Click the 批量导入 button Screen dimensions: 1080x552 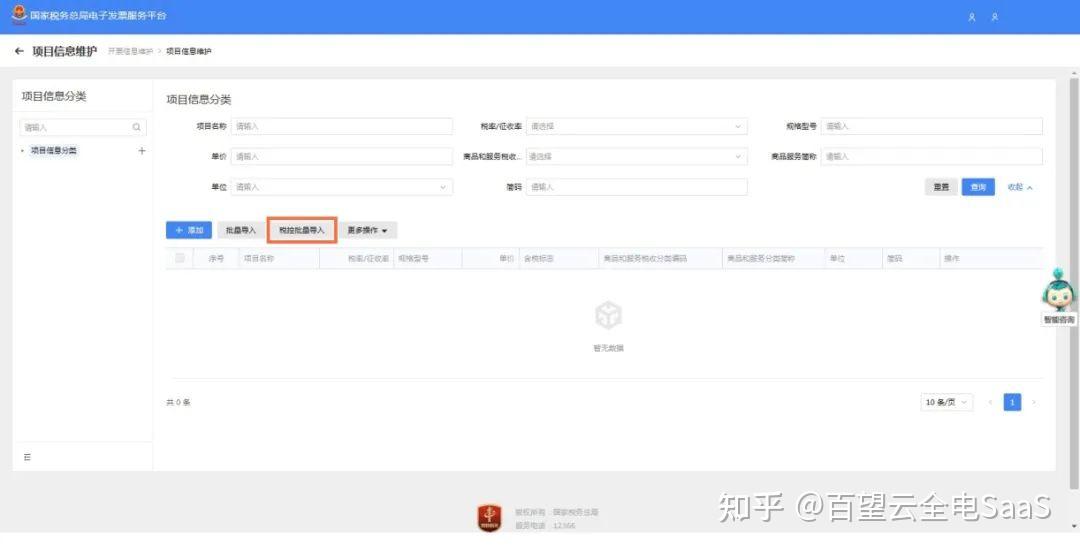240,230
